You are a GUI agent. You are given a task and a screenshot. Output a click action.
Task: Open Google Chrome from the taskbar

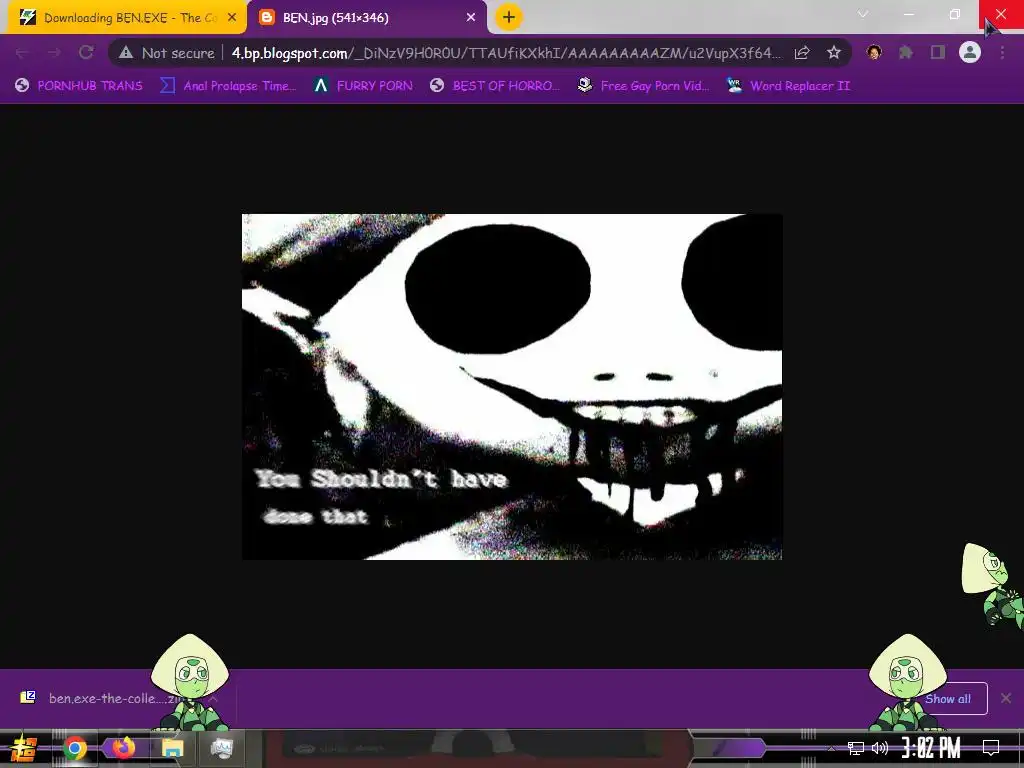74,748
